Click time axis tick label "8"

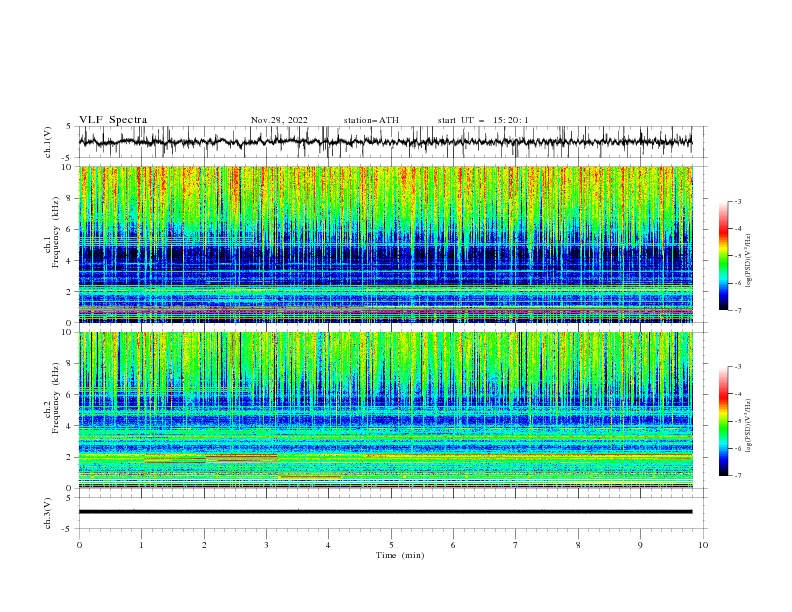pos(578,545)
